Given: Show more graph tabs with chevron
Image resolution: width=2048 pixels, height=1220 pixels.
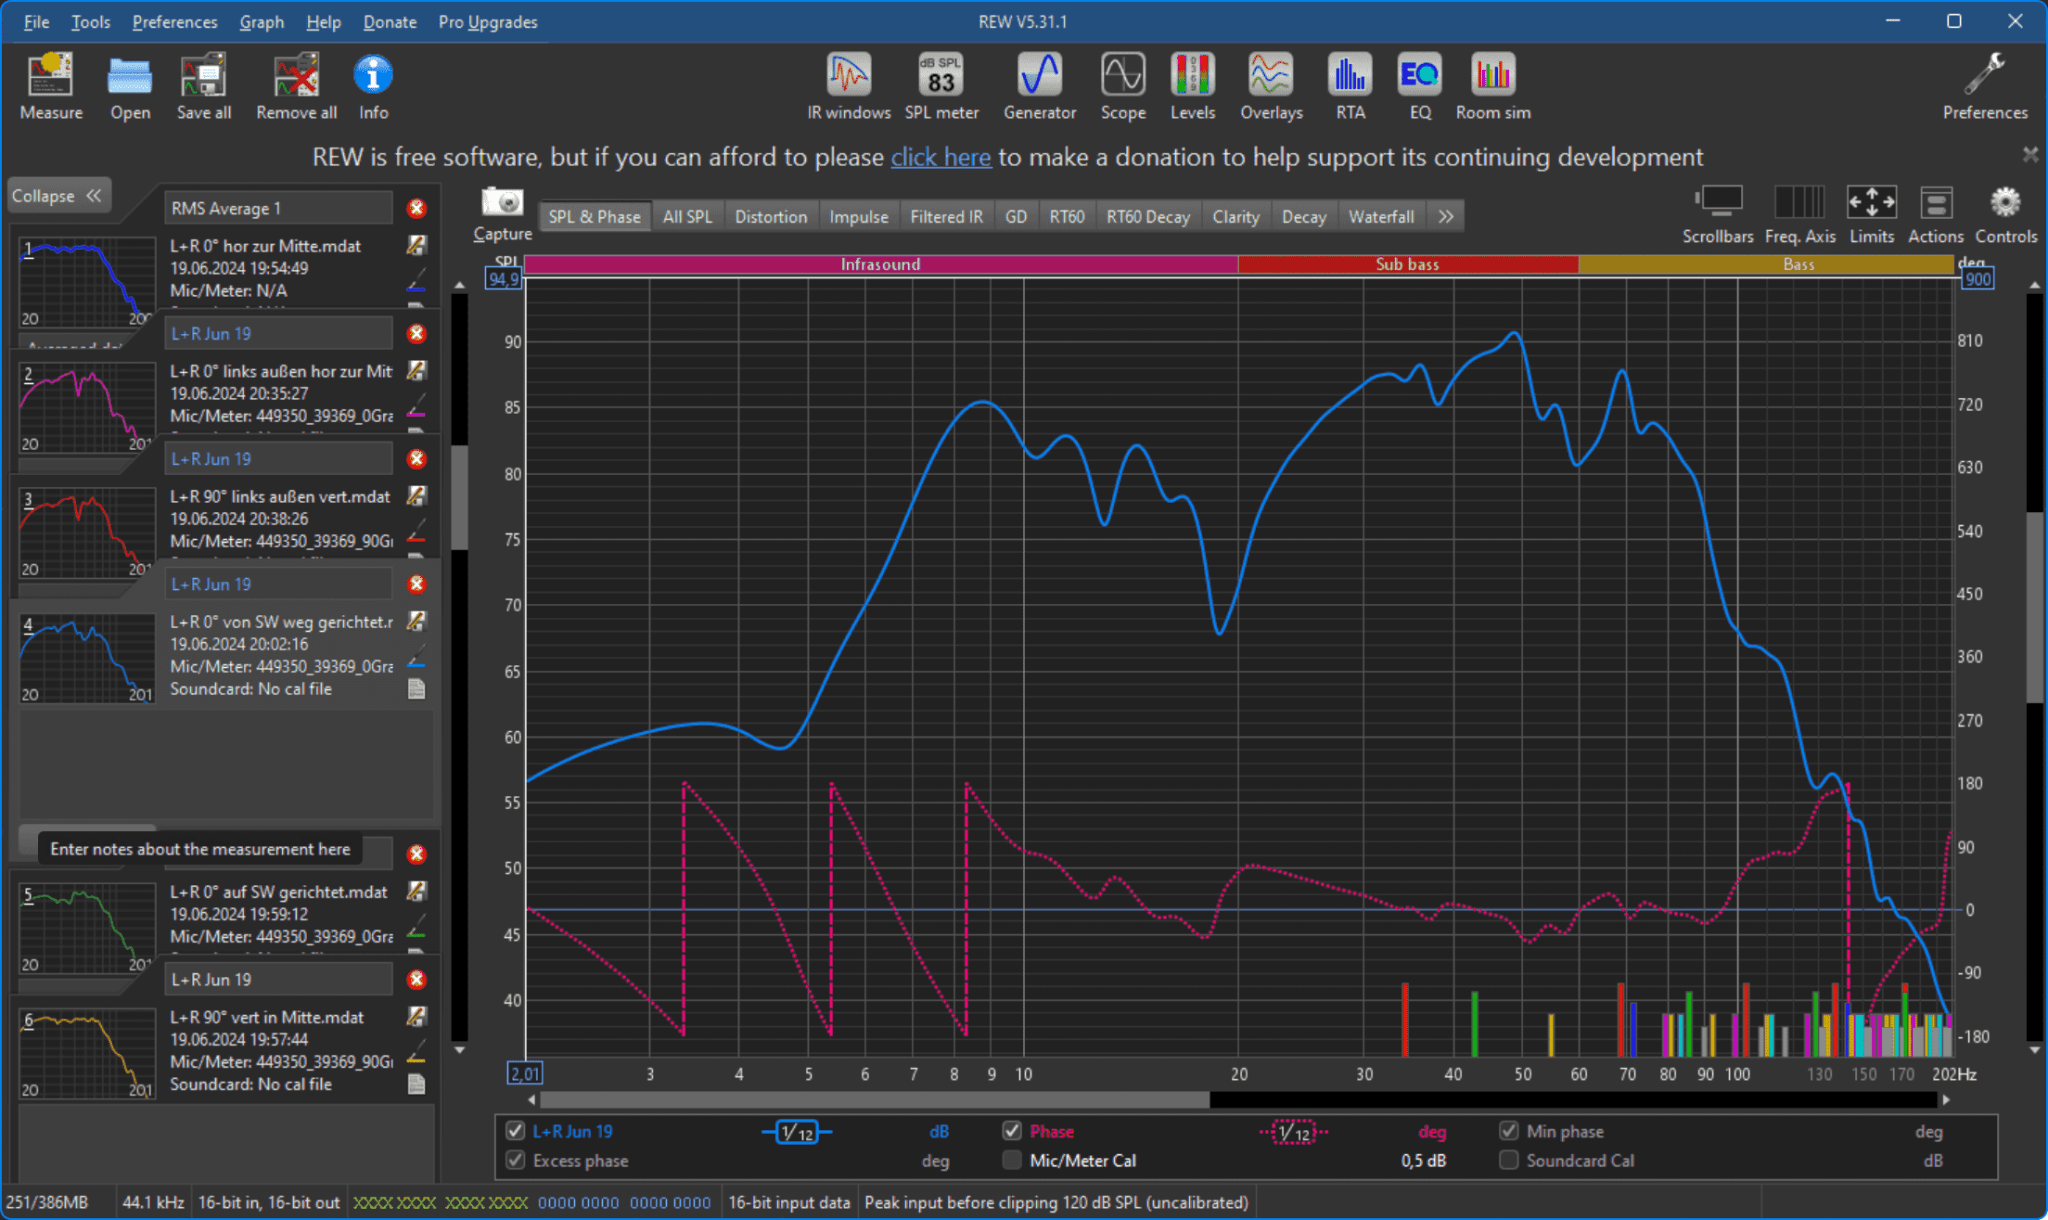Looking at the screenshot, I should click(x=1446, y=216).
